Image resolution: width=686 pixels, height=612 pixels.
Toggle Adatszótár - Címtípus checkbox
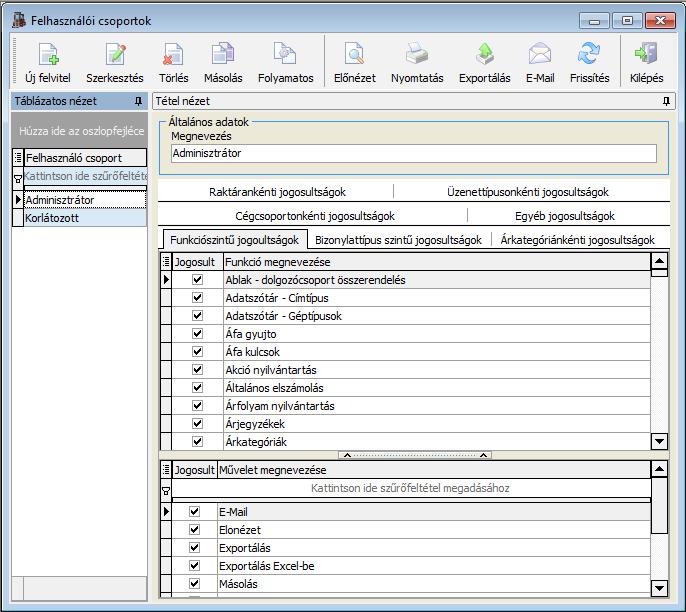tap(197, 297)
